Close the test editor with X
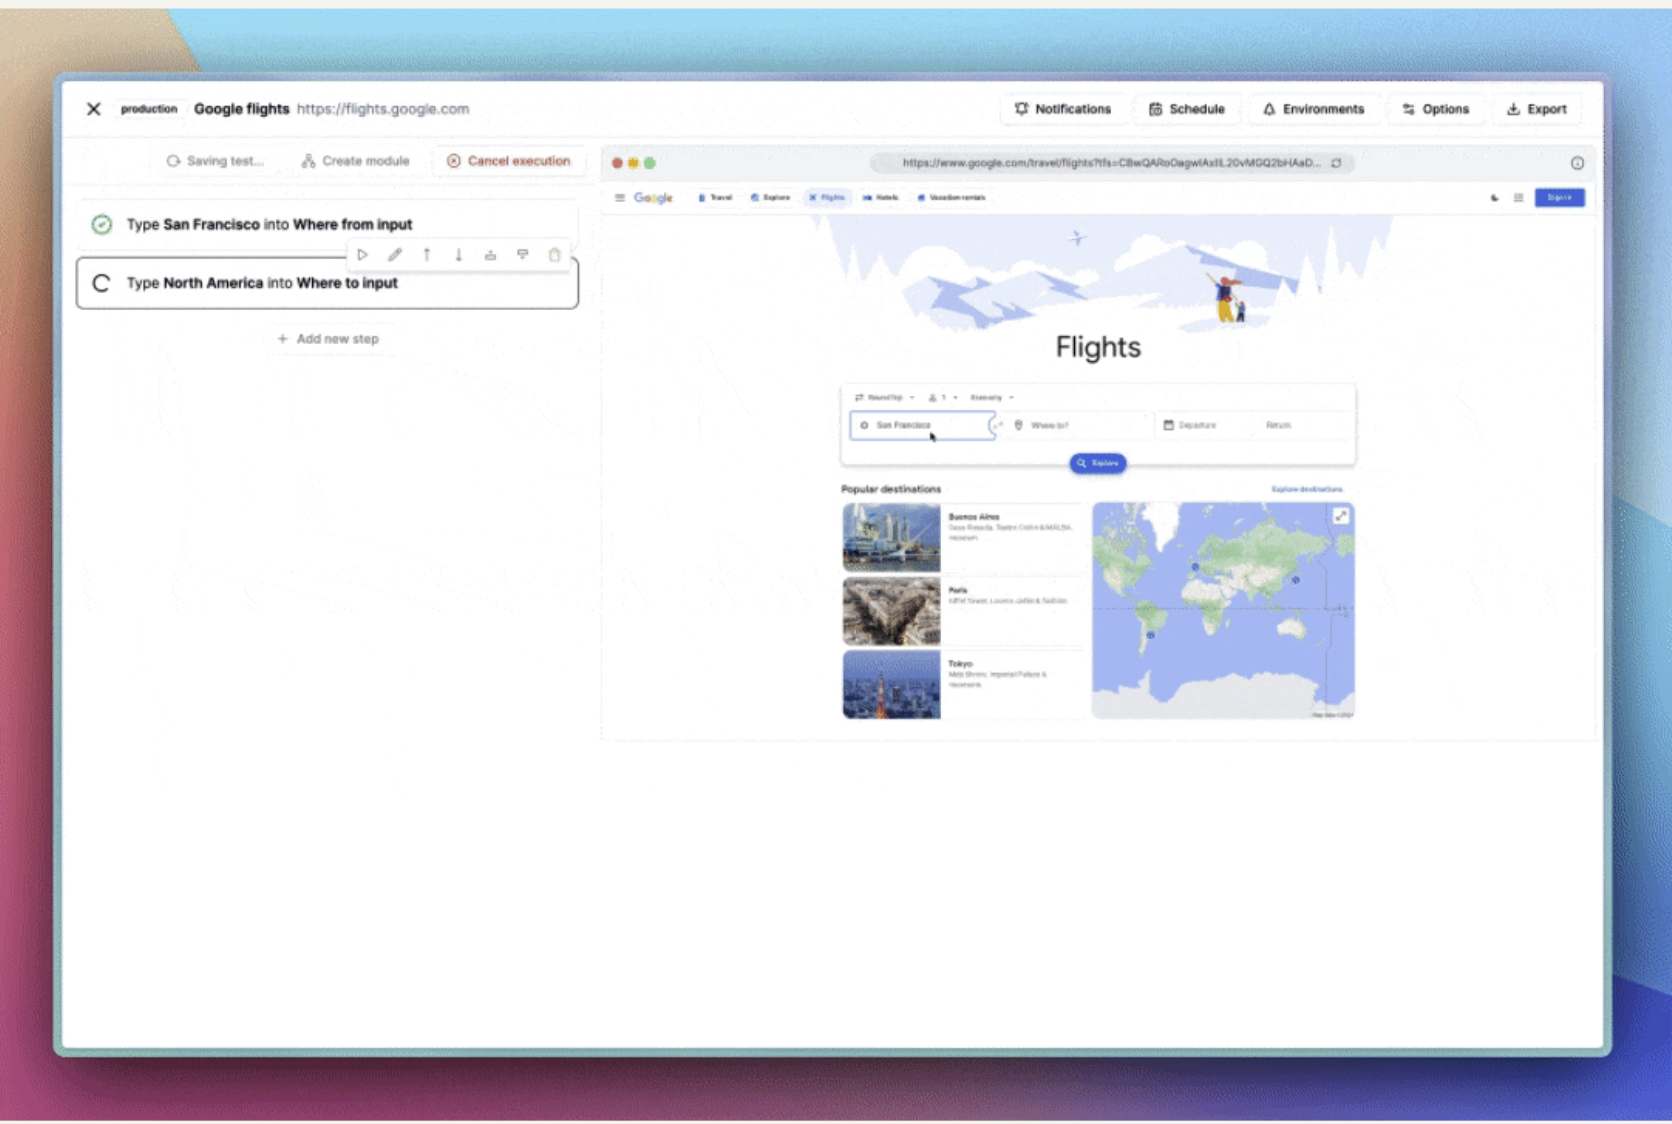 (x=93, y=109)
